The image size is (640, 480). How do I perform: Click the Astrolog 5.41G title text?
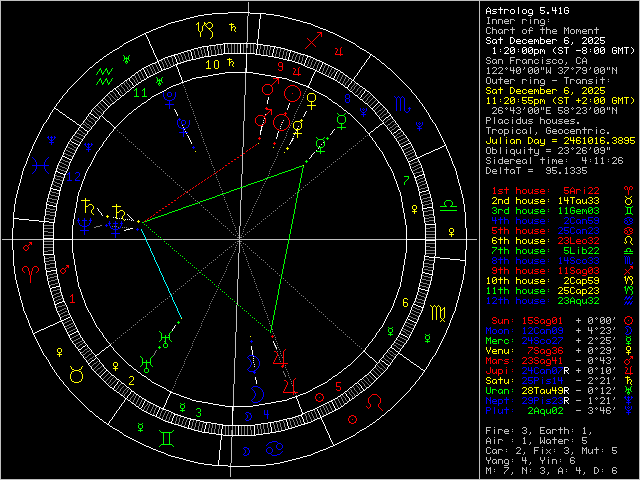point(520,10)
